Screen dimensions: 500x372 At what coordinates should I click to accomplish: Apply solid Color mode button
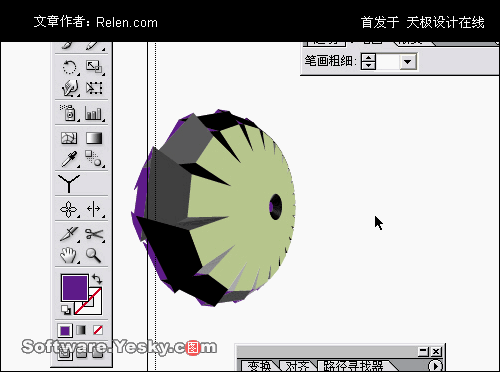65,331
